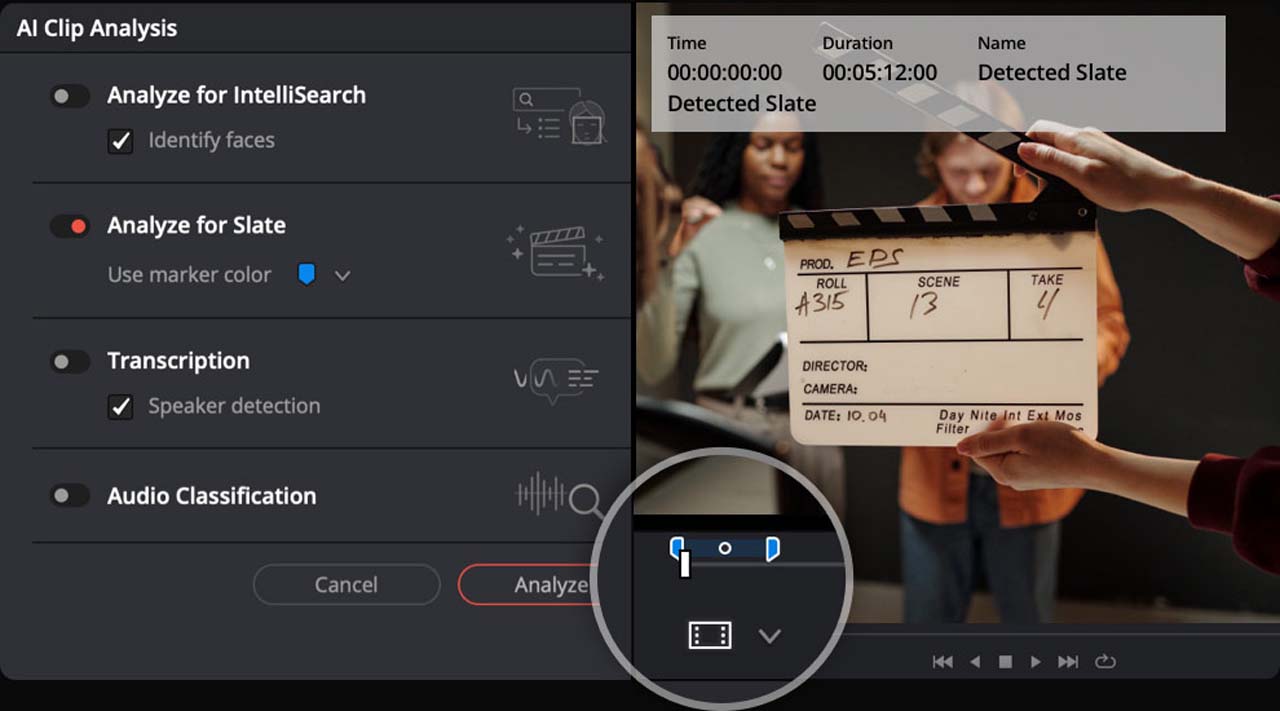1280x711 pixels.
Task: Click the Duration value 00:05:12:00
Action: [x=880, y=73]
